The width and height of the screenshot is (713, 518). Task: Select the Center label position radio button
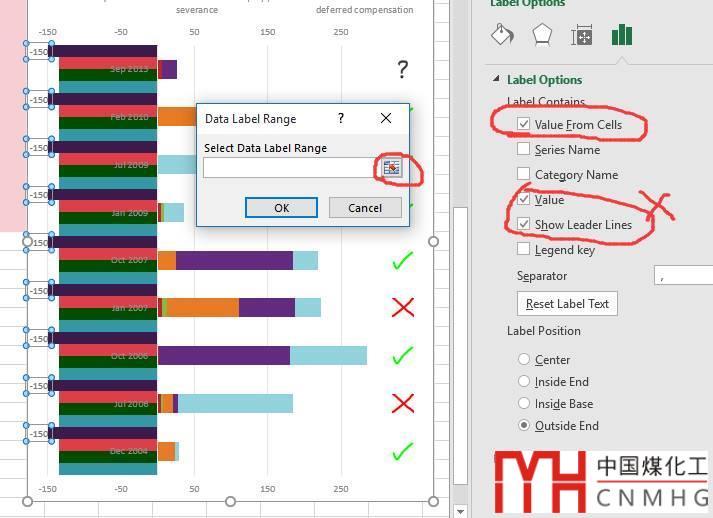coord(524,359)
